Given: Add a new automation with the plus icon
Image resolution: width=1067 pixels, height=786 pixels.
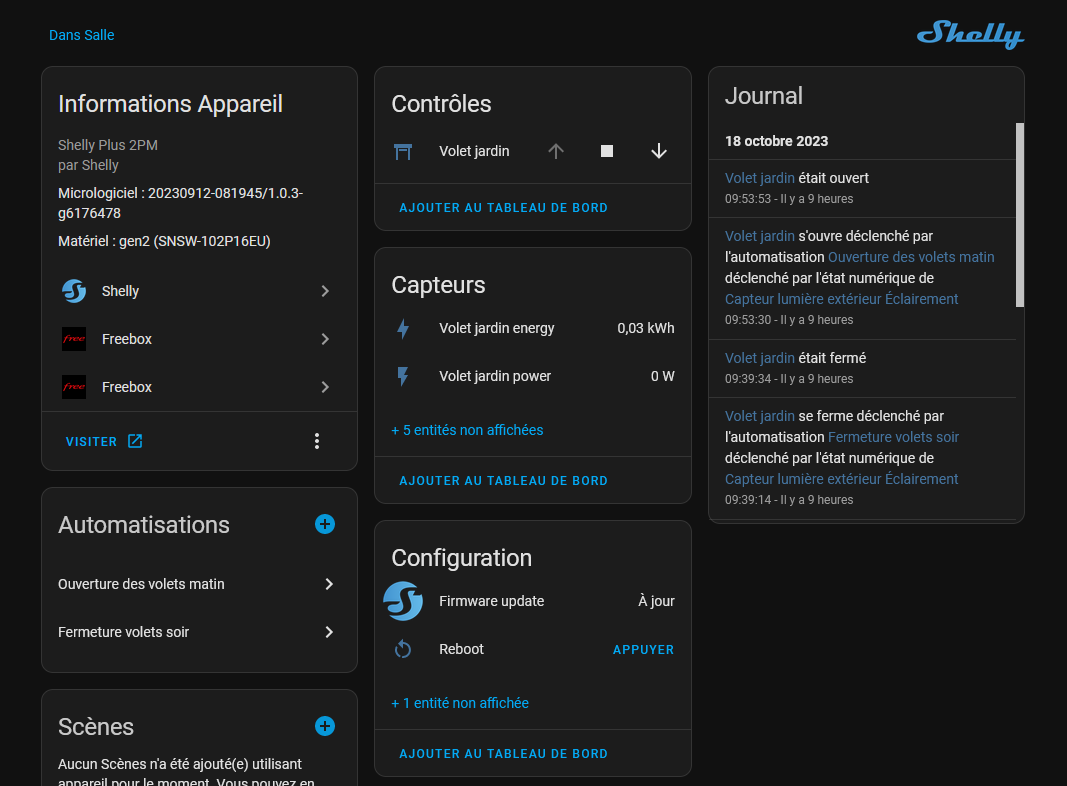Looking at the screenshot, I should (325, 524).
